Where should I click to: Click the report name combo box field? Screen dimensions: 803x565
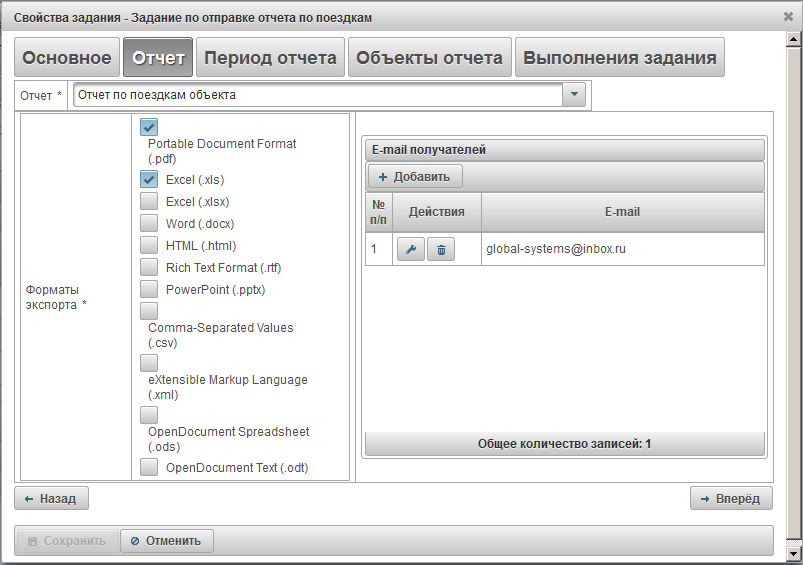tap(318, 95)
